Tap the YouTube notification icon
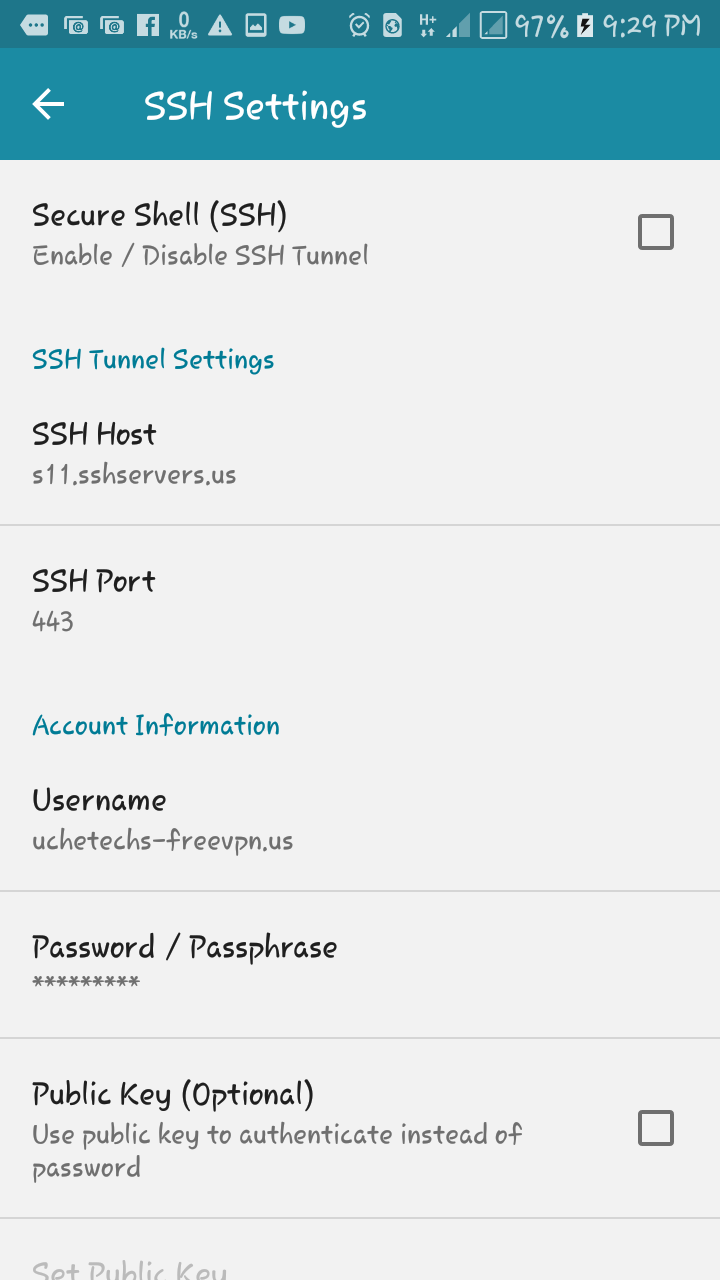 (x=292, y=25)
